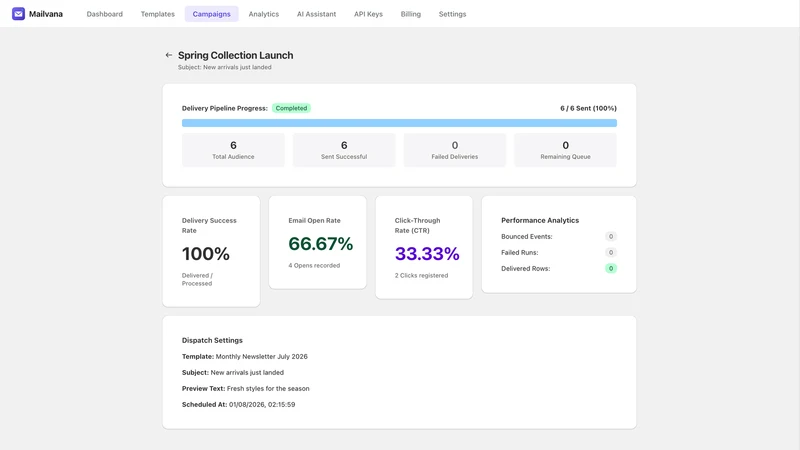Click the Remaining Queue stat card

click(x=565, y=150)
